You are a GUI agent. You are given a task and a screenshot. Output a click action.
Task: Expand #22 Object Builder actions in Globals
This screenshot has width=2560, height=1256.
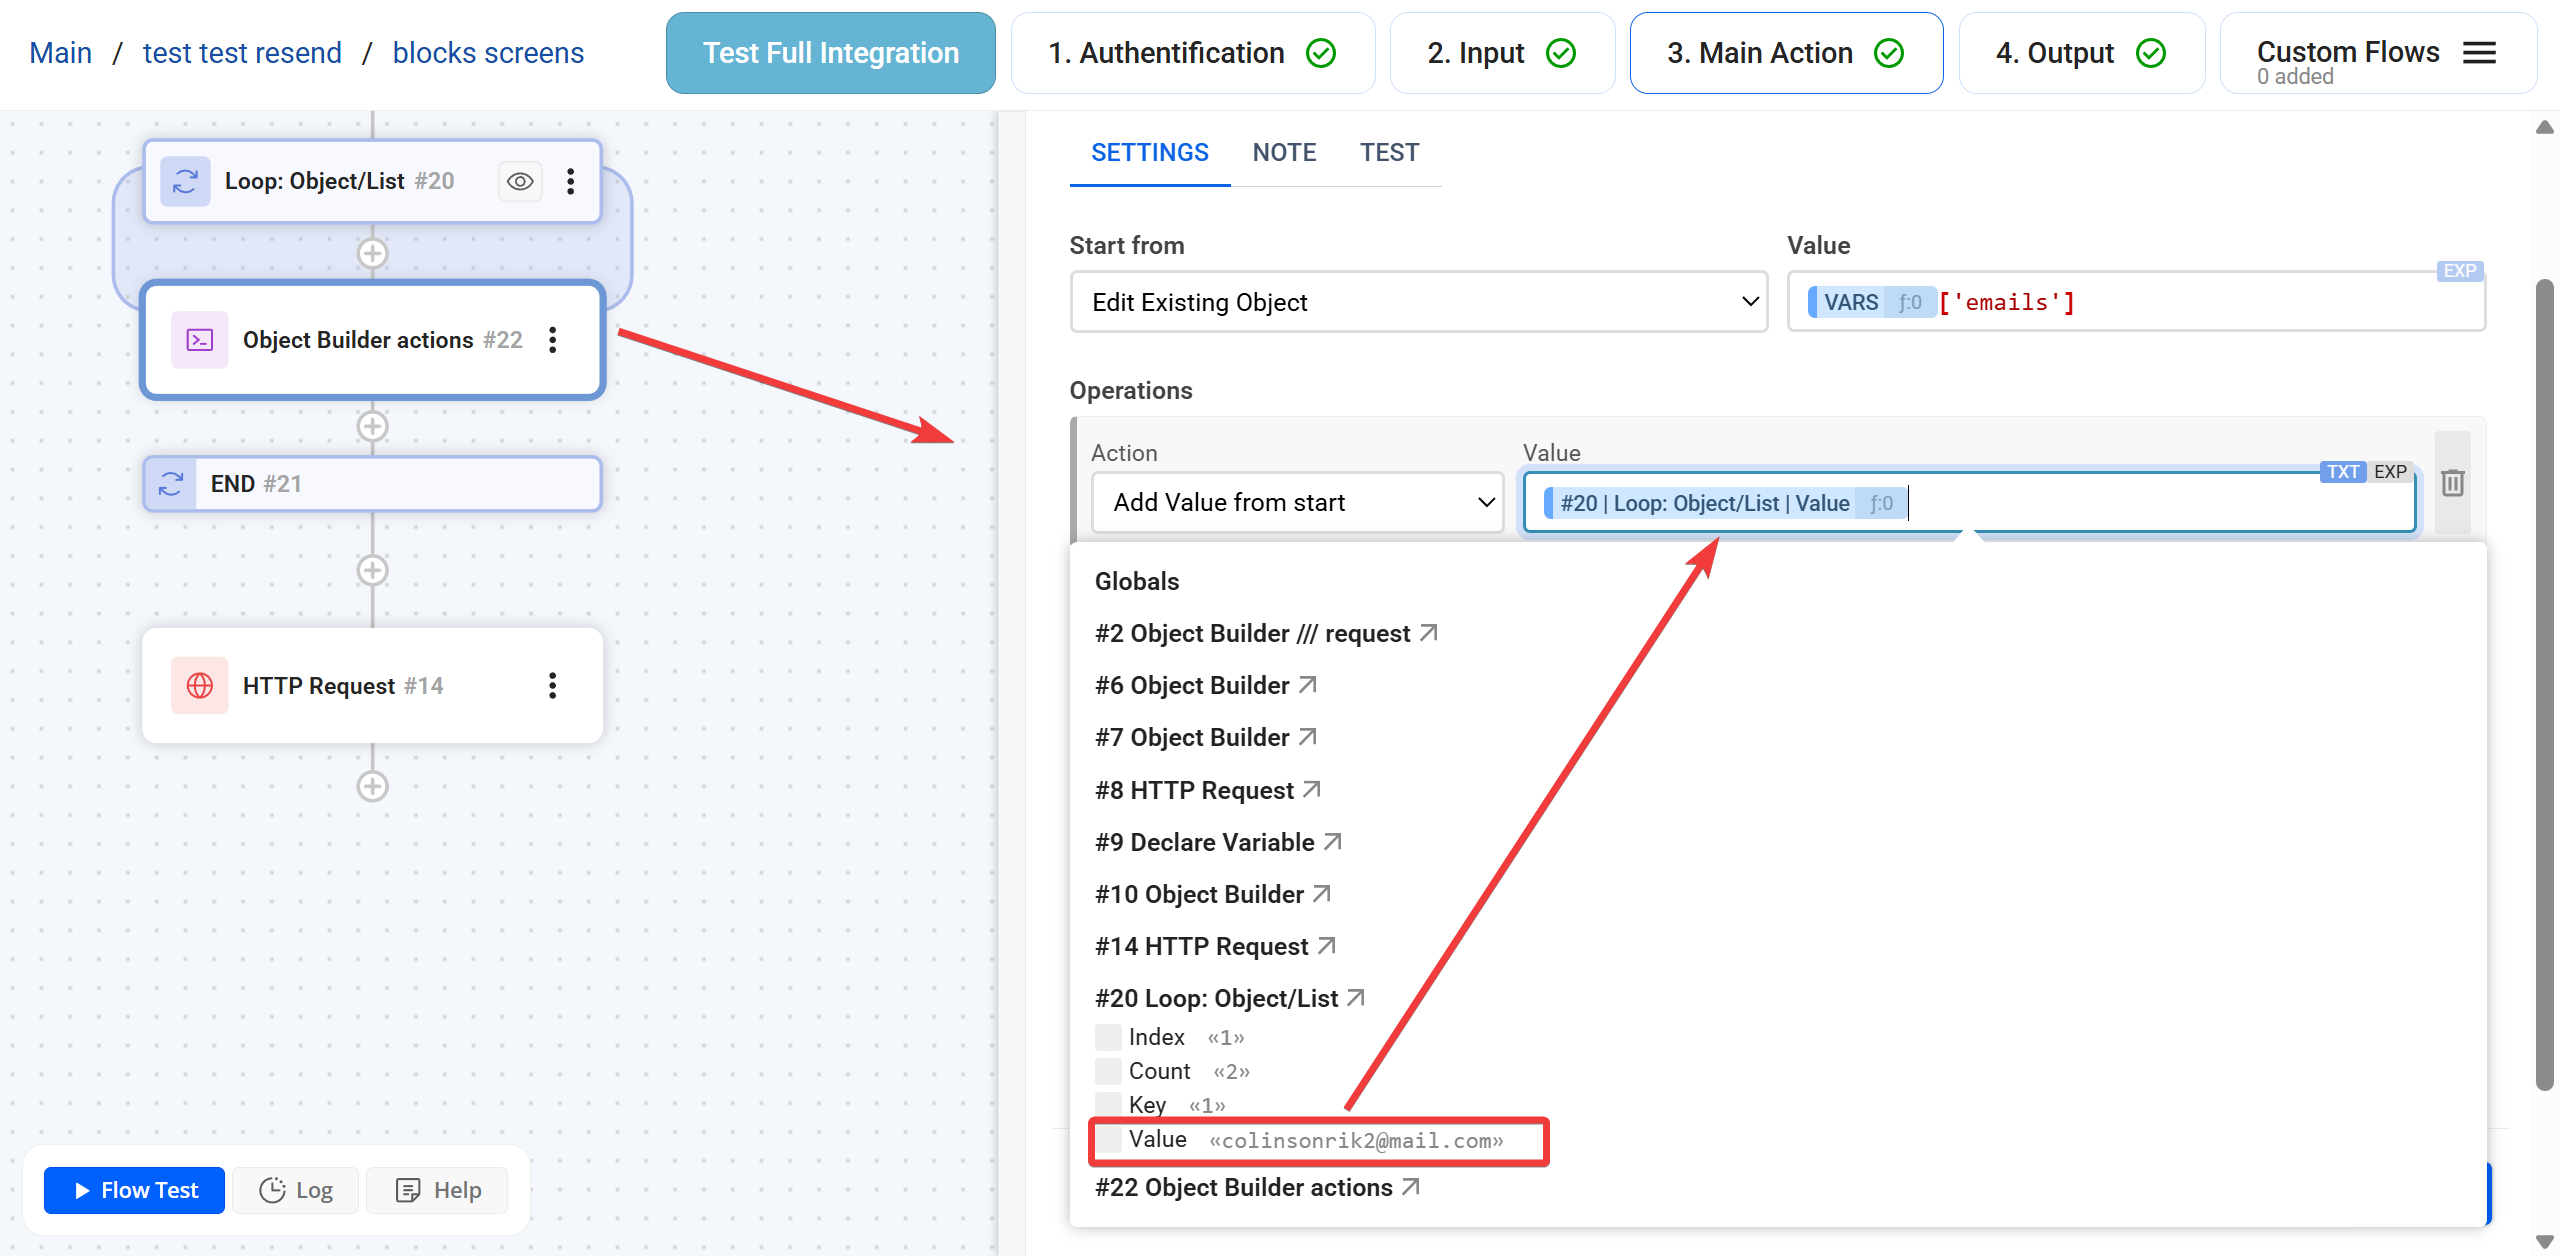click(x=1244, y=1187)
